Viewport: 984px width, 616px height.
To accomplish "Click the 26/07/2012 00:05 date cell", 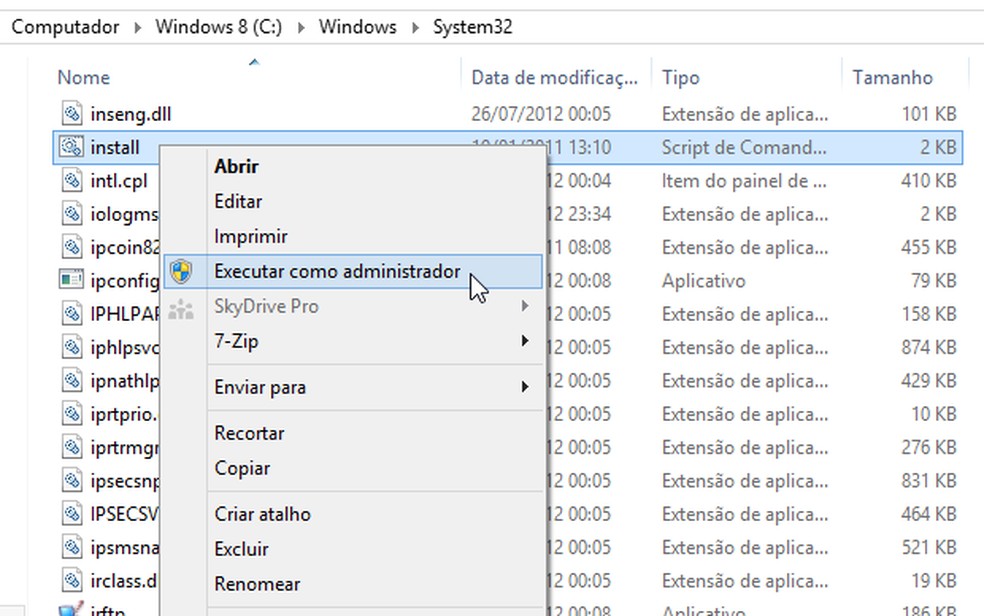I will tap(541, 114).
